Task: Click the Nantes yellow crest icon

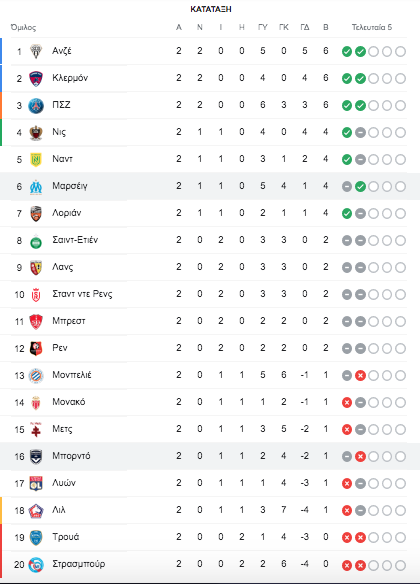Action: coord(36,160)
